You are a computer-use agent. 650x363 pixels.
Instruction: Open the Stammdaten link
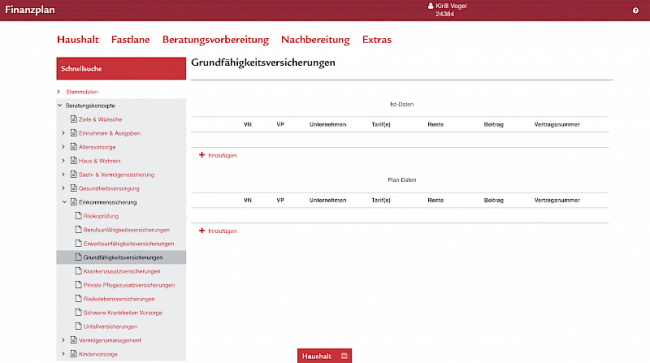(x=82, y=92)
